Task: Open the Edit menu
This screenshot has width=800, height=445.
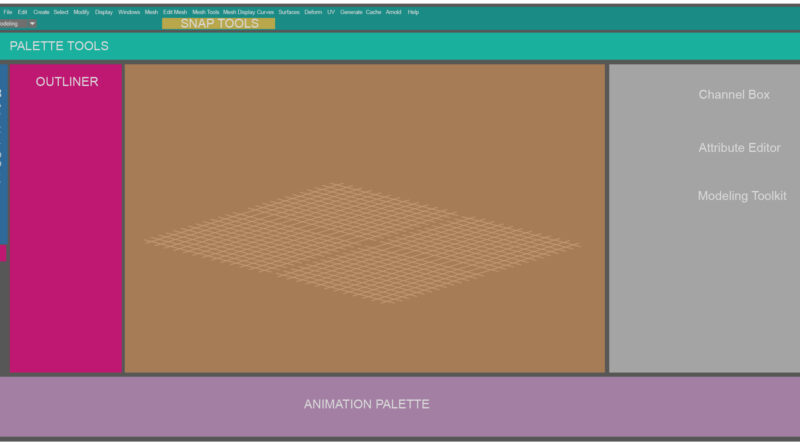Action: tap(23, 12)
